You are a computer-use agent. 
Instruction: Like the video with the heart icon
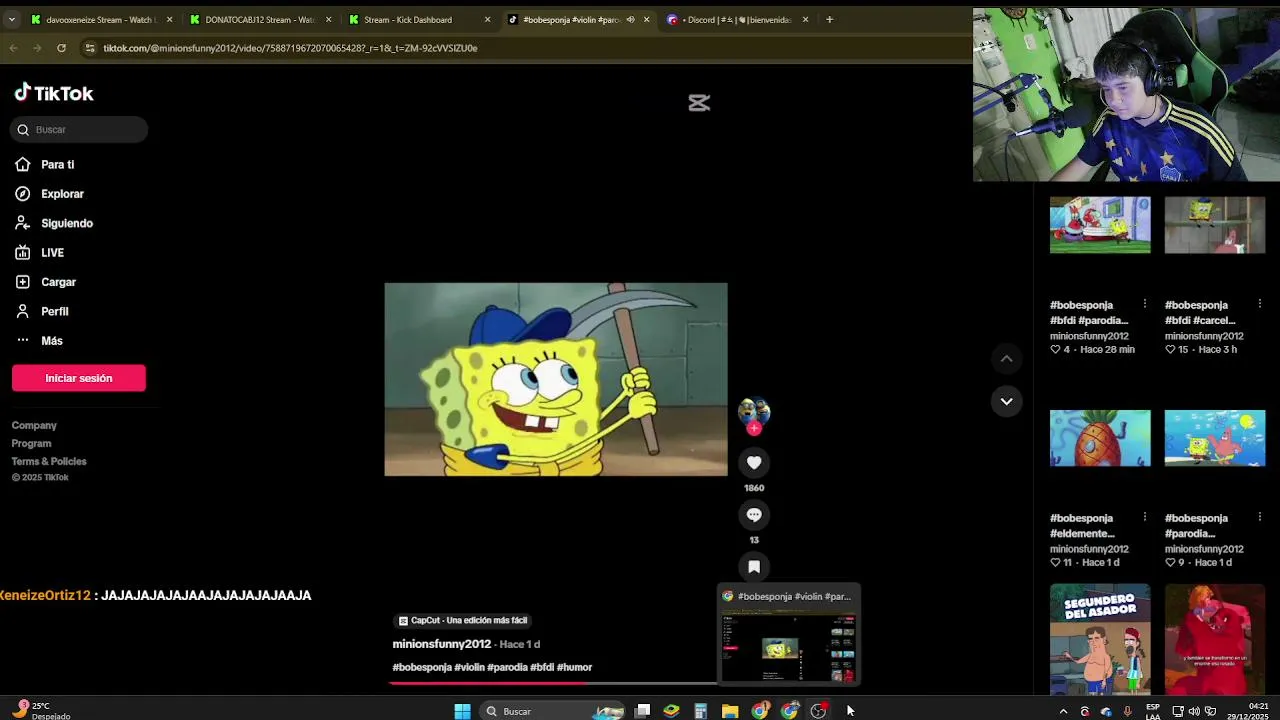point(754,462)
